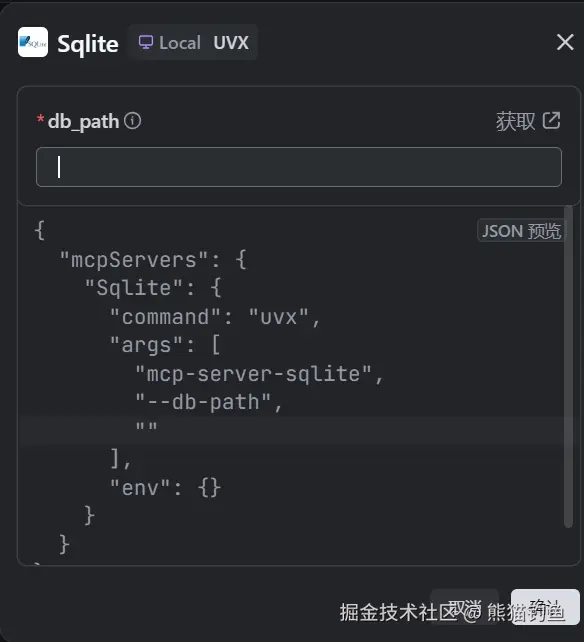Viewport: 584px width, 642px height.
Task: Click the Sqlite dialog title
Action: click(88, 44)
